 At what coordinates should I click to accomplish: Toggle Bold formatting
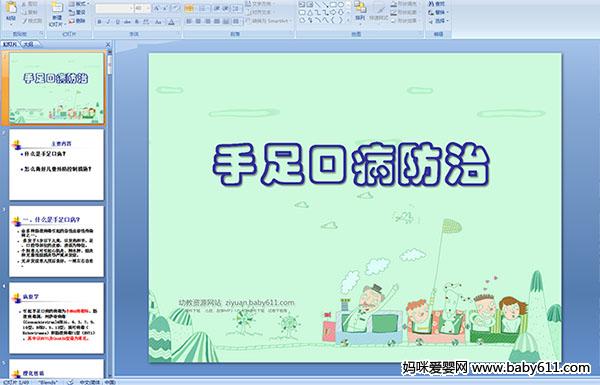pos(99,22)
